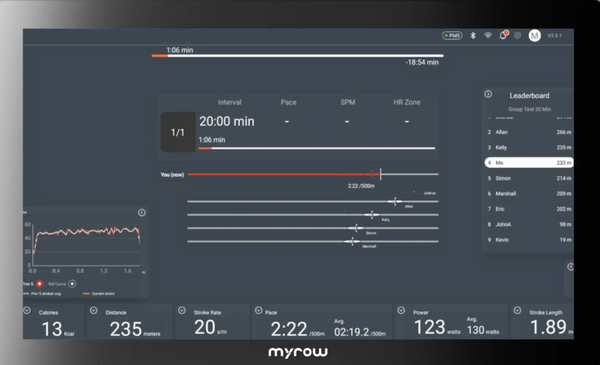This screenshot has height=365, width=600.
Task: Select Allan in the leaderboard
Action: pyautogui.click(x=529, y=132)
